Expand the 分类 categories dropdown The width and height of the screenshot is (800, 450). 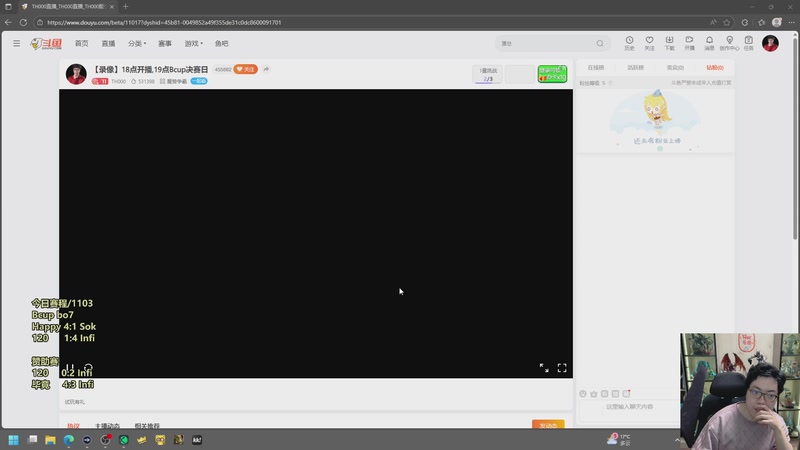click(x=137, y=43)
